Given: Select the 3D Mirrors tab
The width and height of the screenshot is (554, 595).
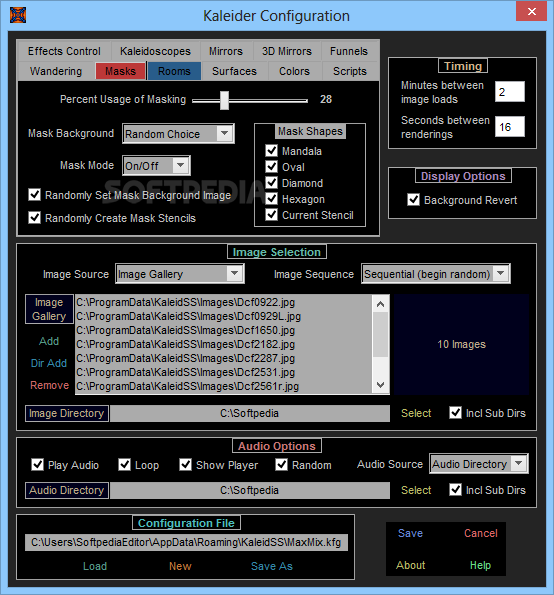Looking at the screenshot, I should point(287,51).
